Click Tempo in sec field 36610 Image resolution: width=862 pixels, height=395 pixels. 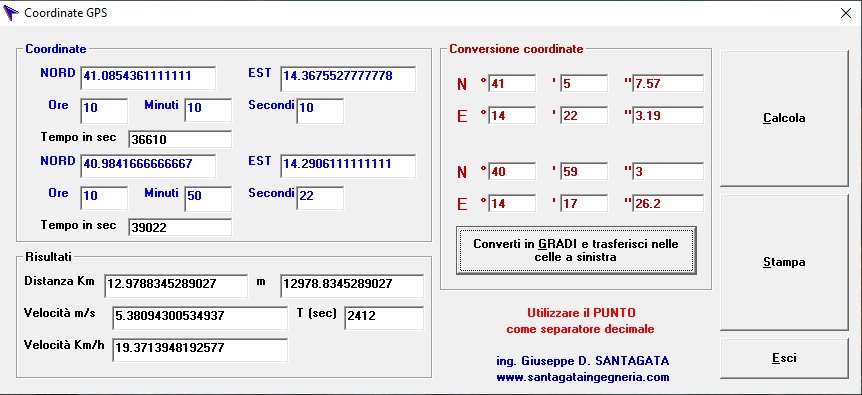pyautogui.click(x=180, y=140)
